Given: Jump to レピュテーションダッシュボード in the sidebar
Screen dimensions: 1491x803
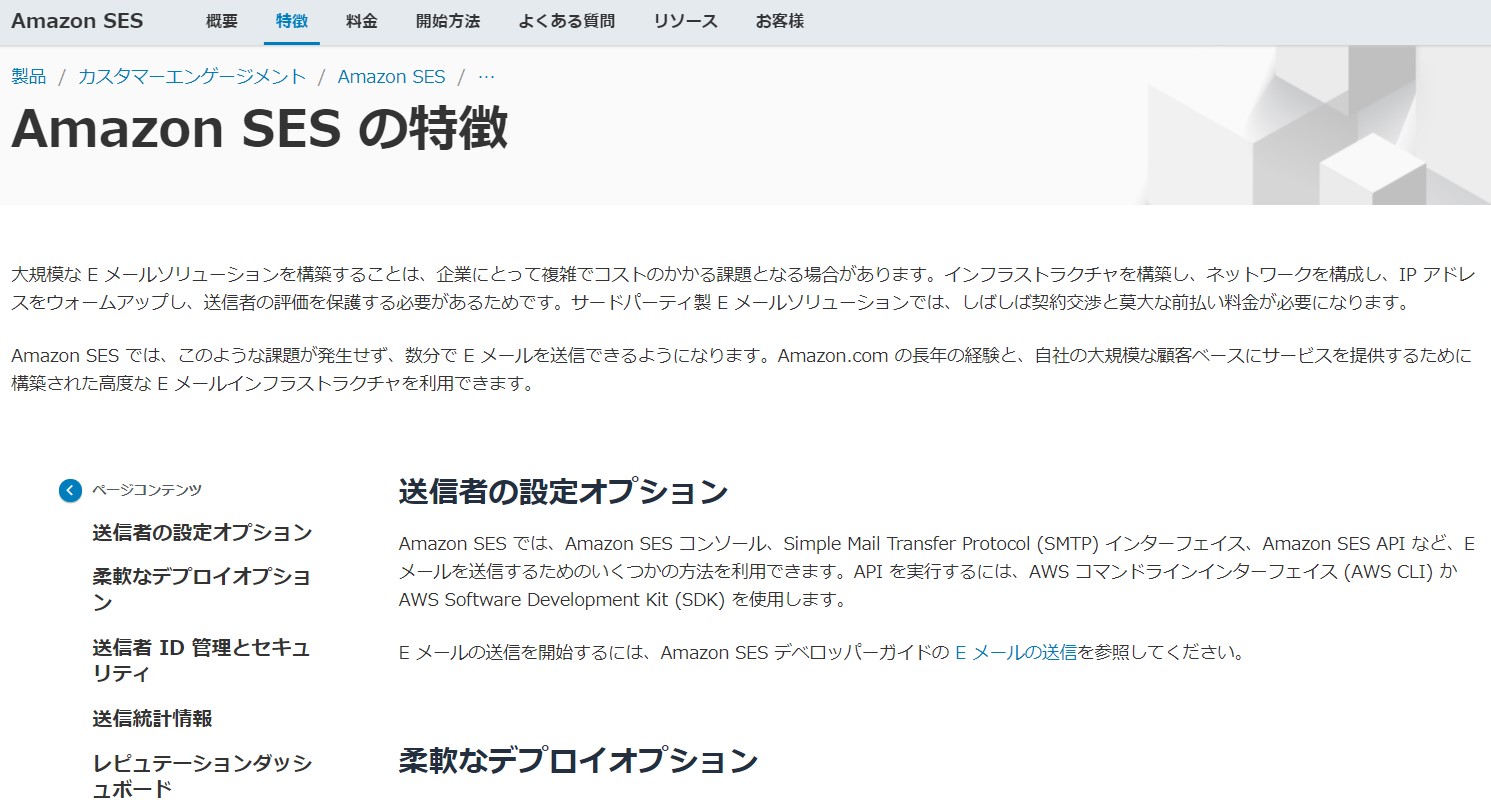Looking at the screenshot, I should point(202,776).
